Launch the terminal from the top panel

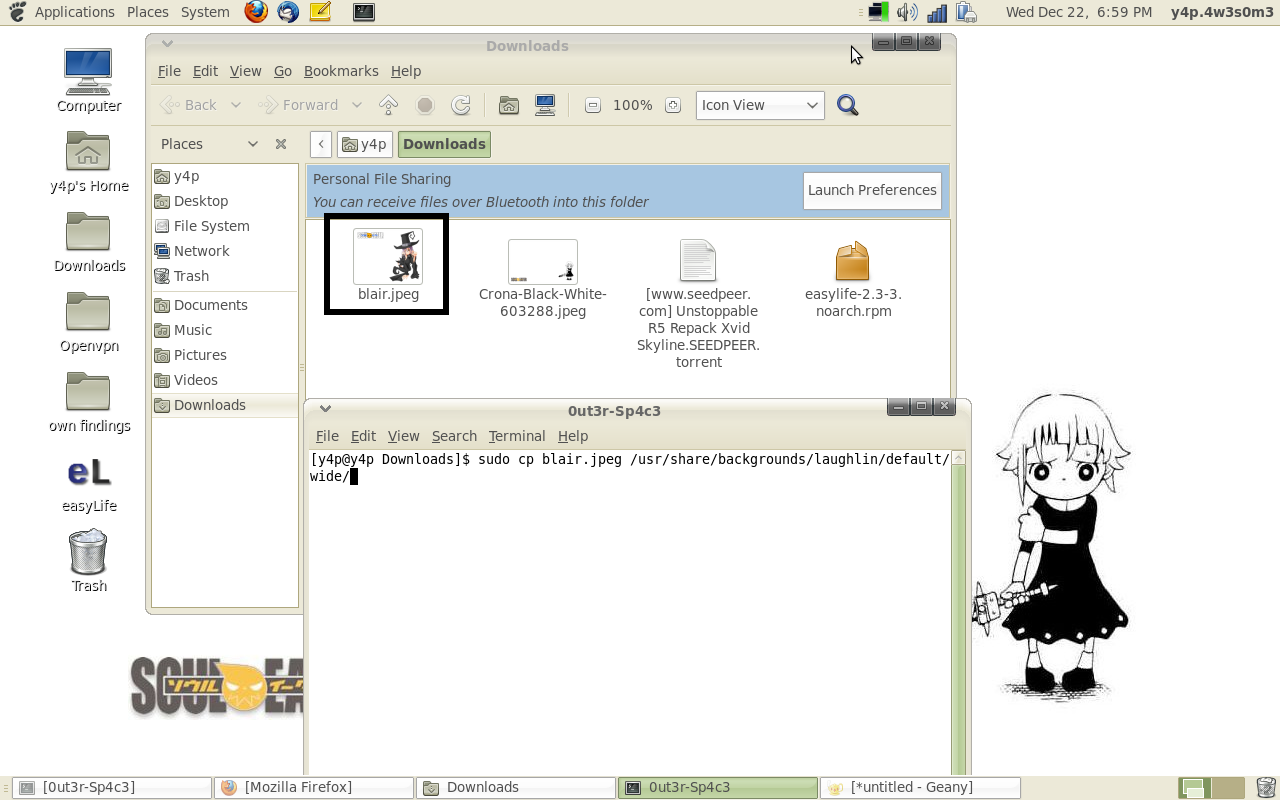click(x=364, y=12)
